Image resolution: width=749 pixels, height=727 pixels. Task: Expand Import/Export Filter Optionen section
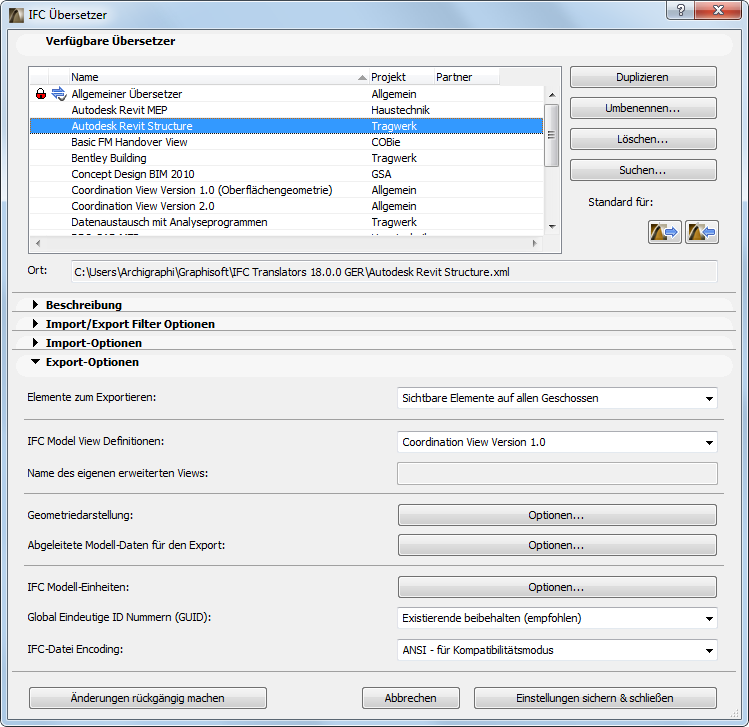(x=35, y=323)
